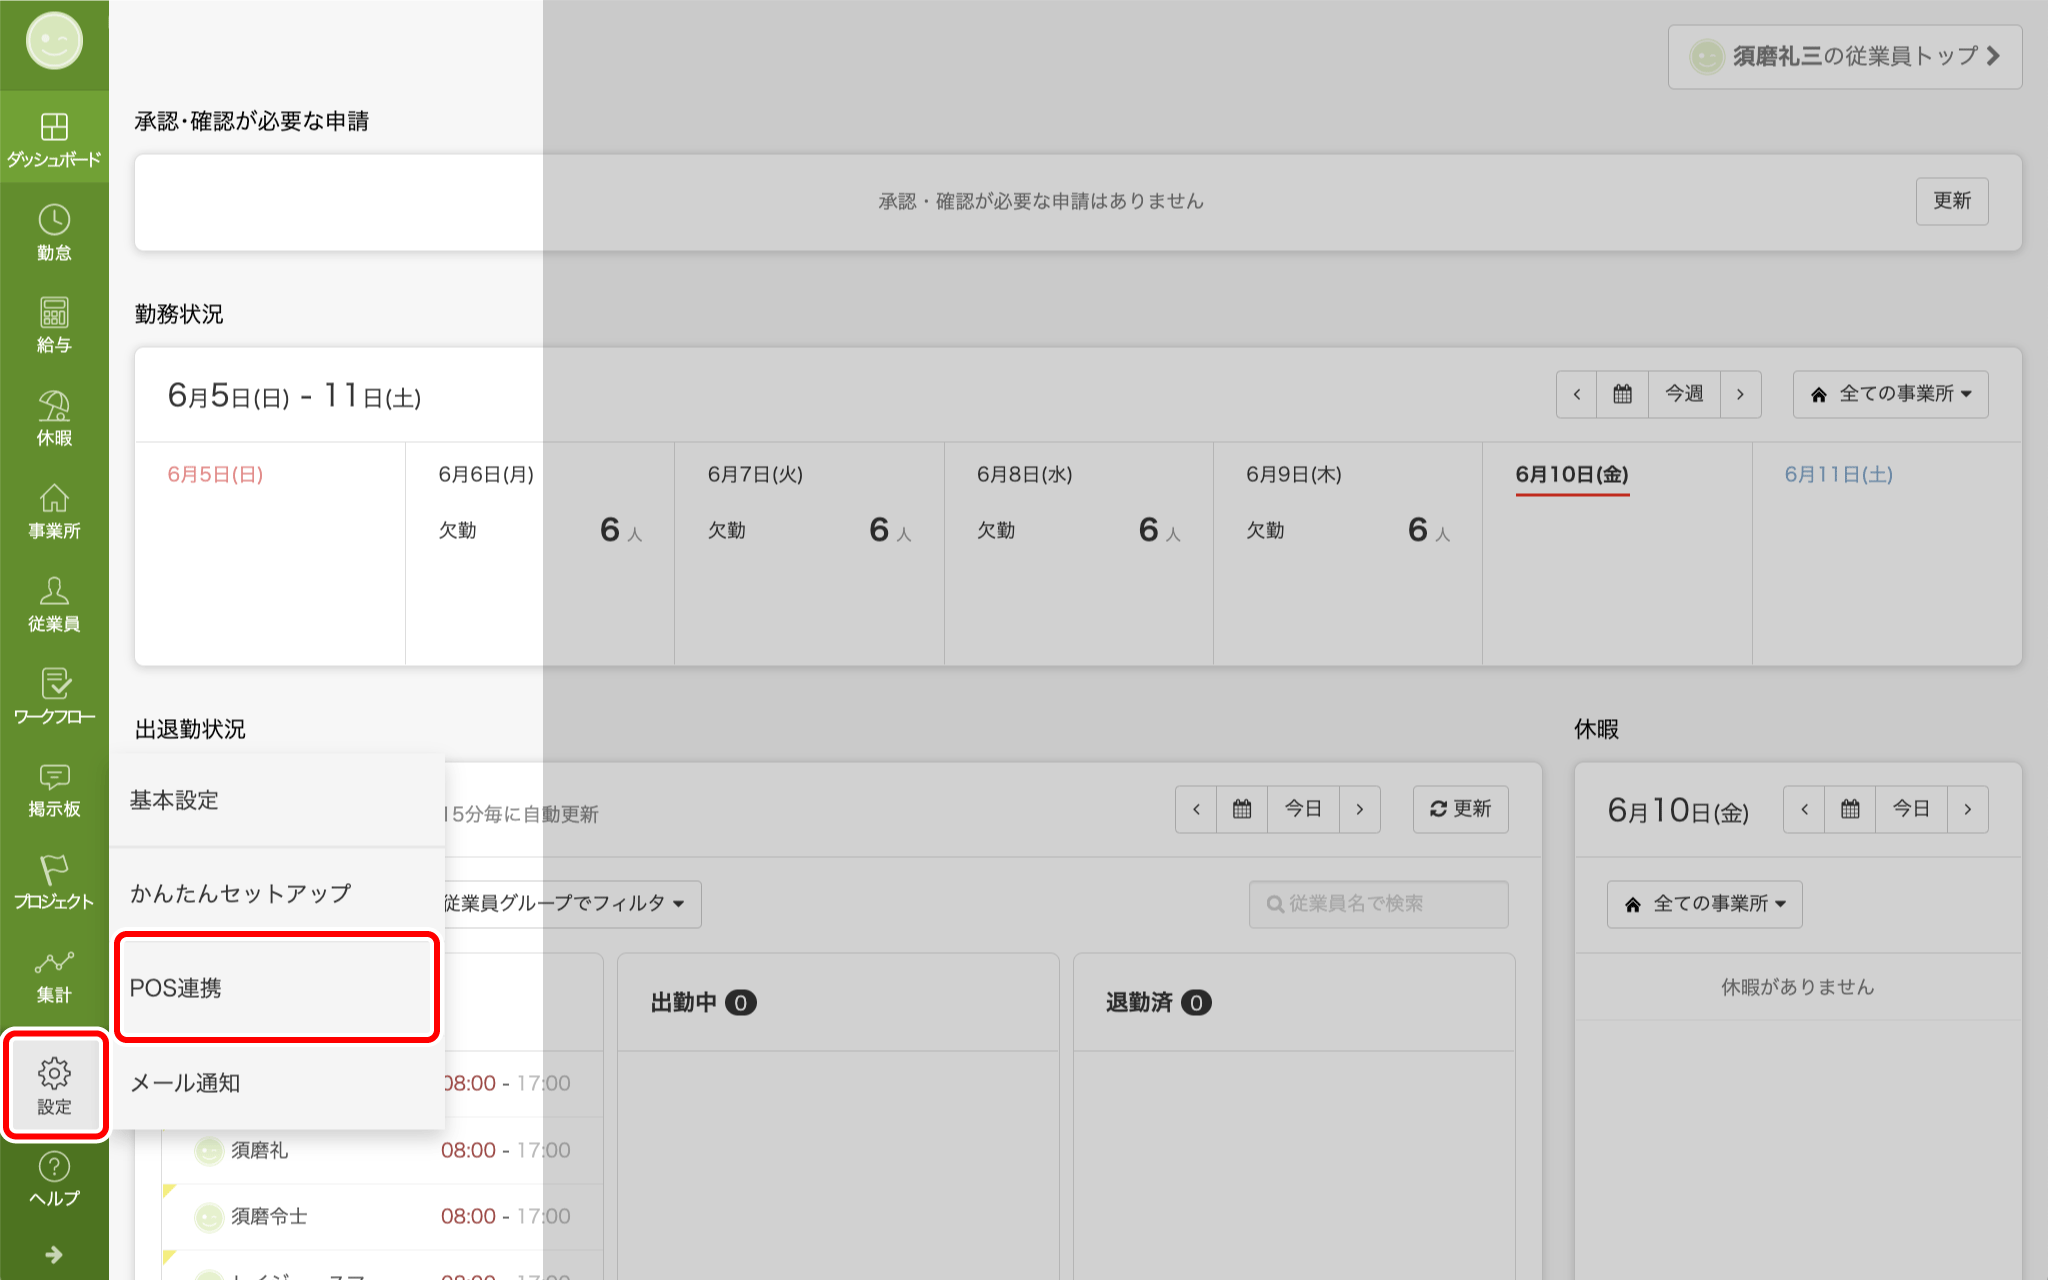Click the 6月6日(月) day column
2048x1280 pixels.
pos(540,554)
